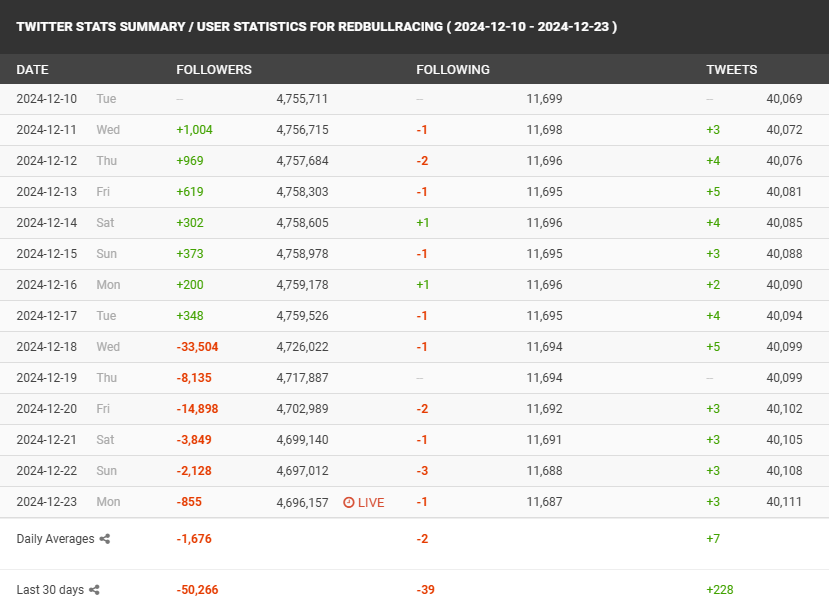Viewport: 829px width, 607px height.
Task: Click the -2,128 follower loss
Action: (x=194, y=471)
